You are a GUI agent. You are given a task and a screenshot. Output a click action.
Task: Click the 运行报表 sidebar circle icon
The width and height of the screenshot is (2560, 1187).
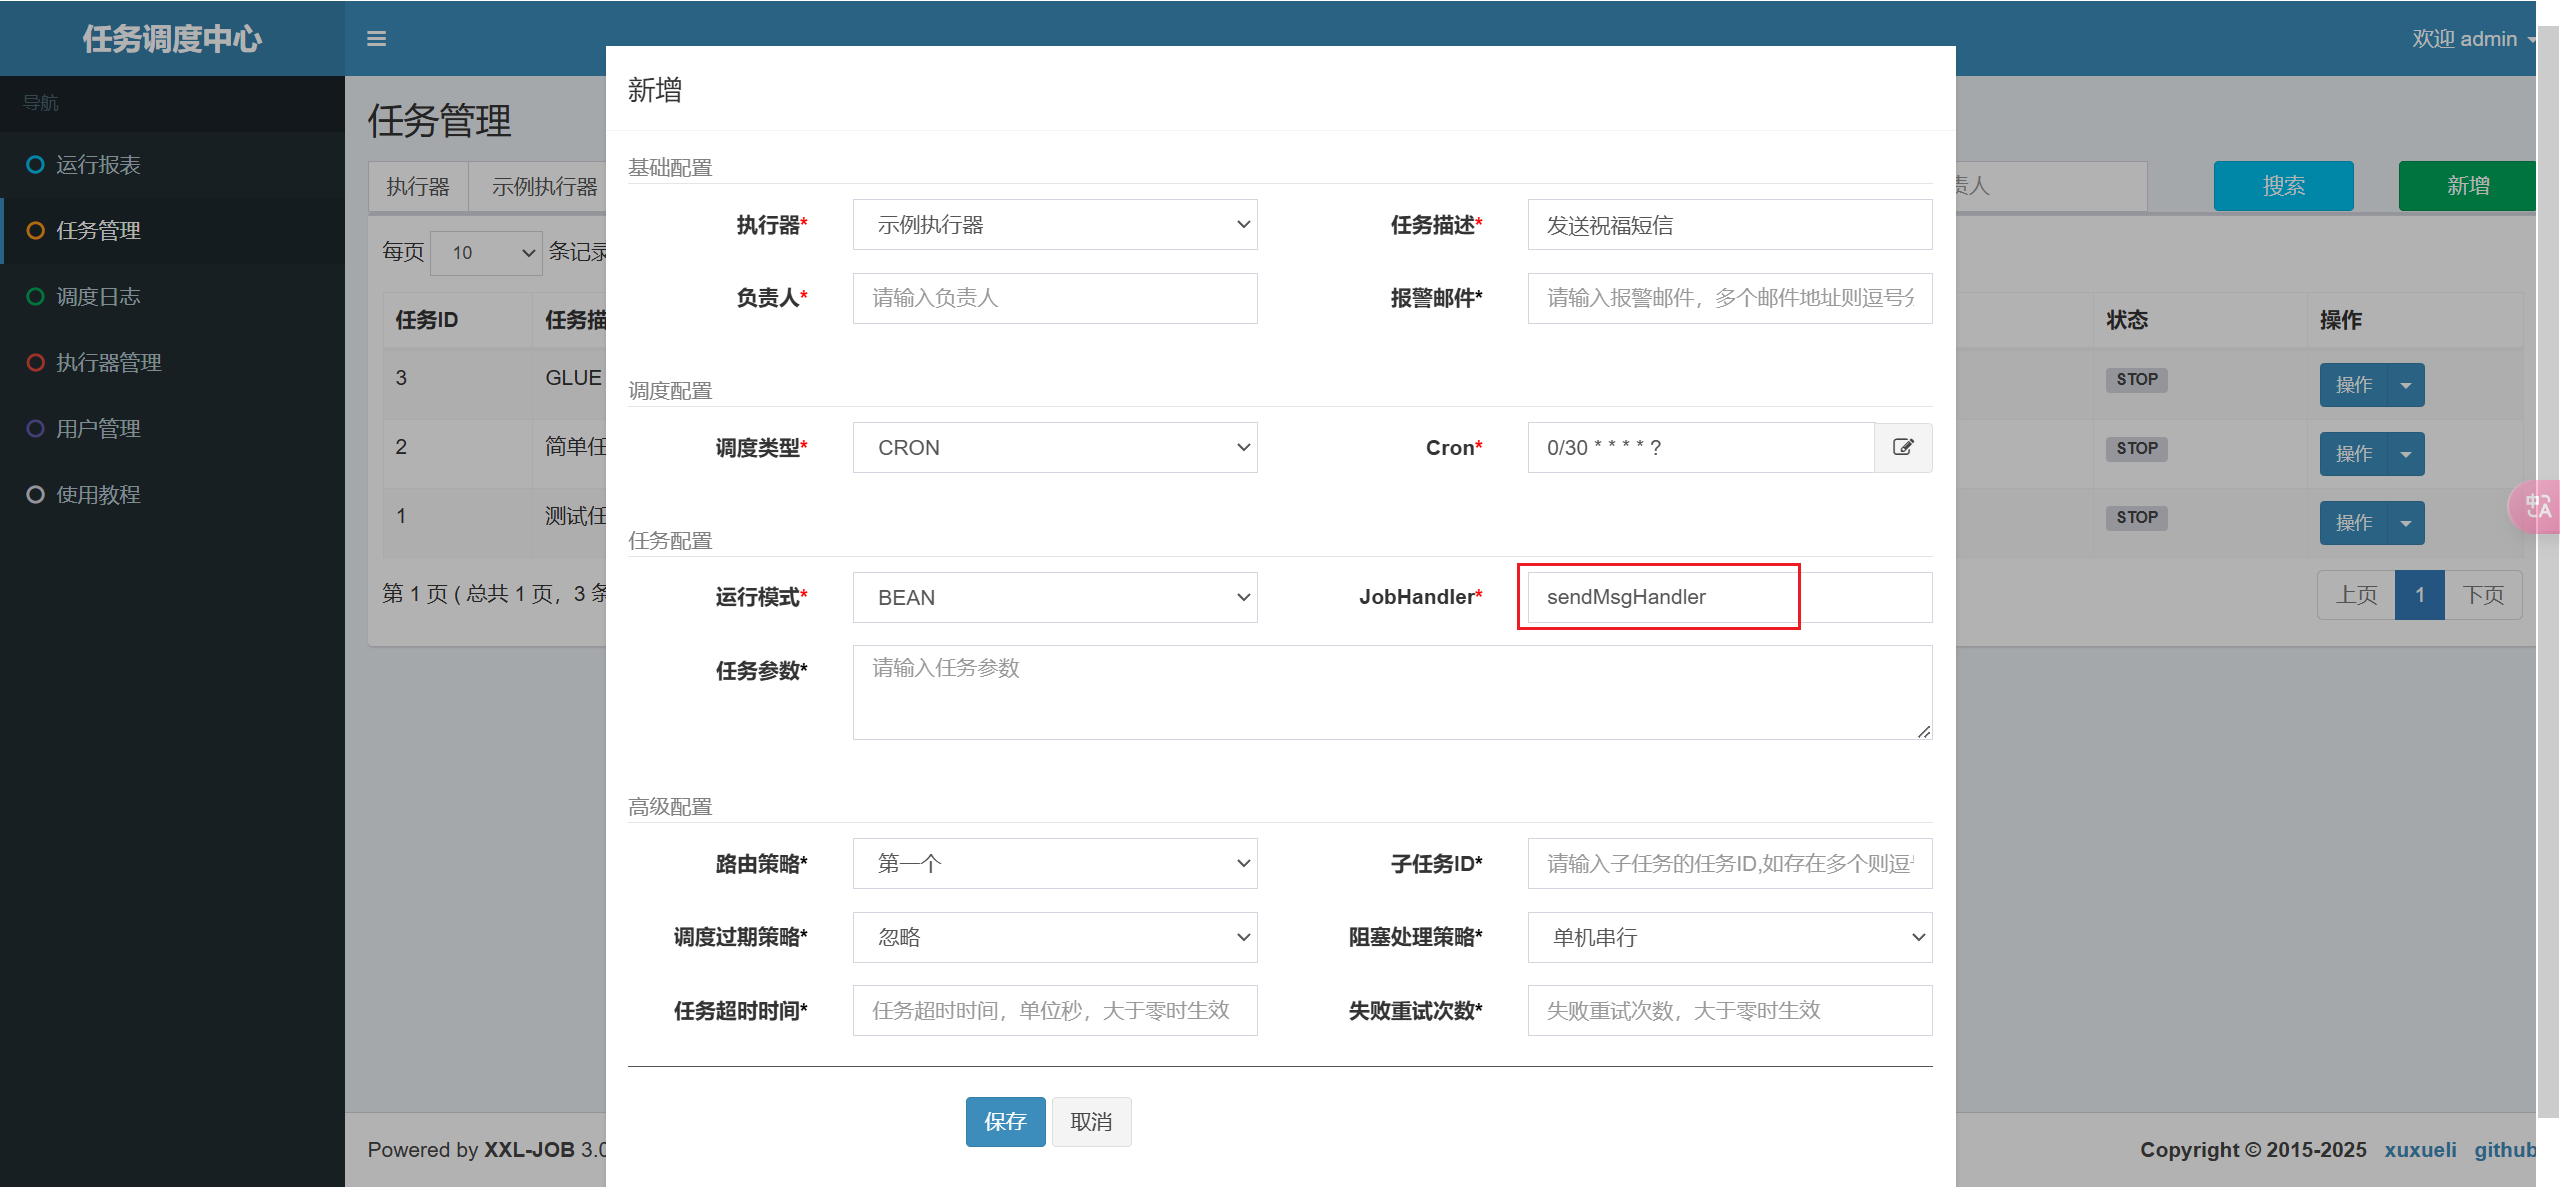35,165
